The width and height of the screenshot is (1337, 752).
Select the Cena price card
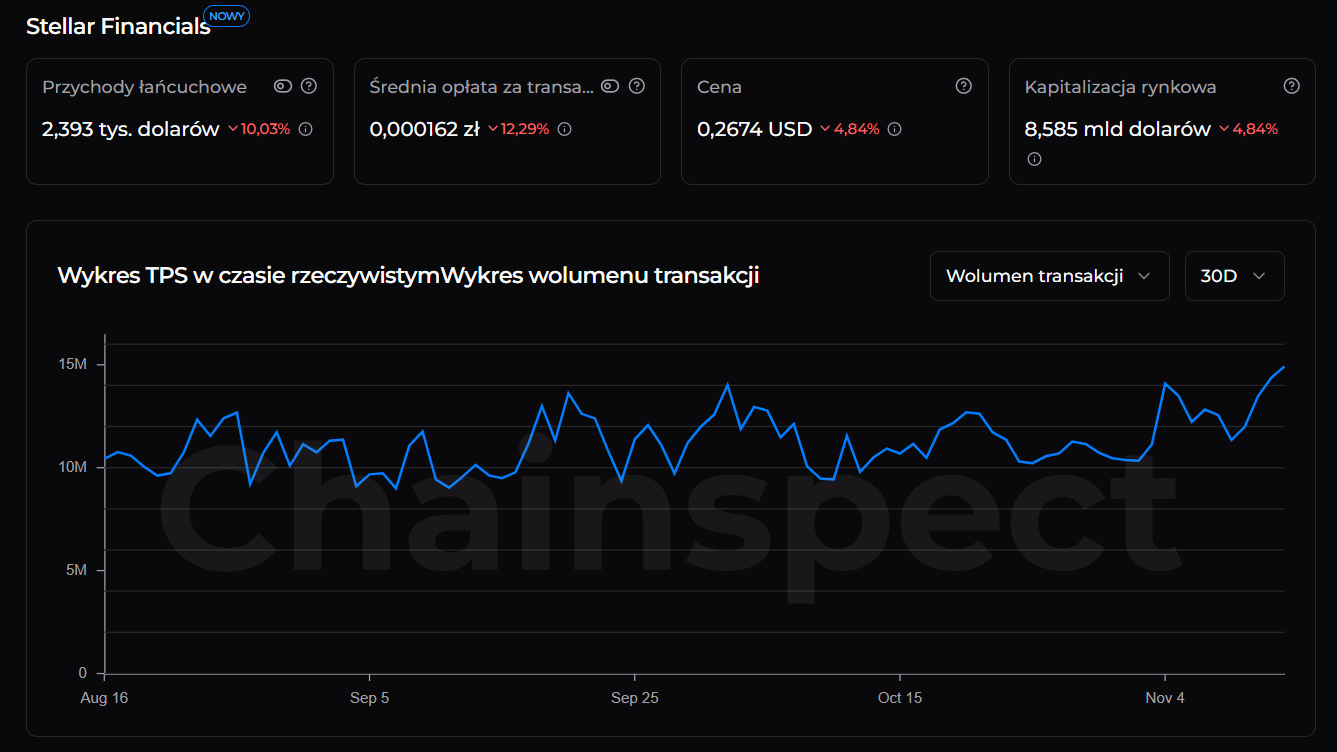coord(834,121)
